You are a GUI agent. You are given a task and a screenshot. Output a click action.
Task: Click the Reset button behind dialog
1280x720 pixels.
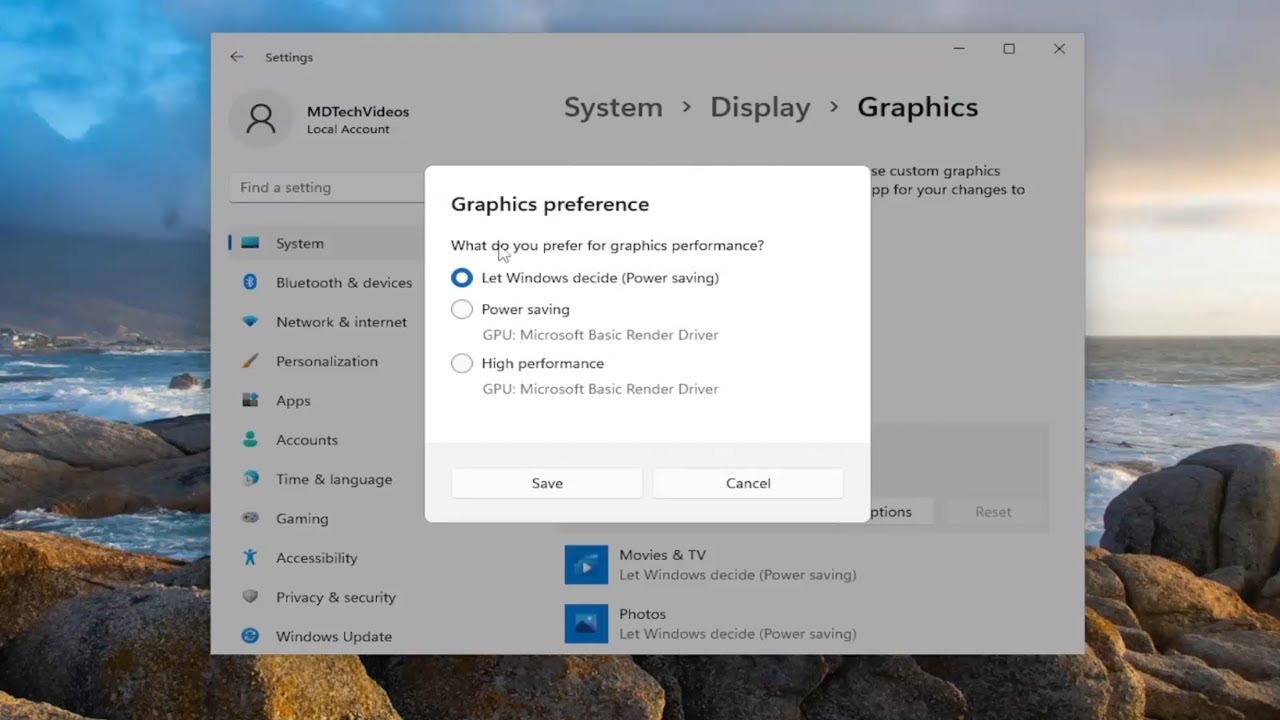[993, 512]
